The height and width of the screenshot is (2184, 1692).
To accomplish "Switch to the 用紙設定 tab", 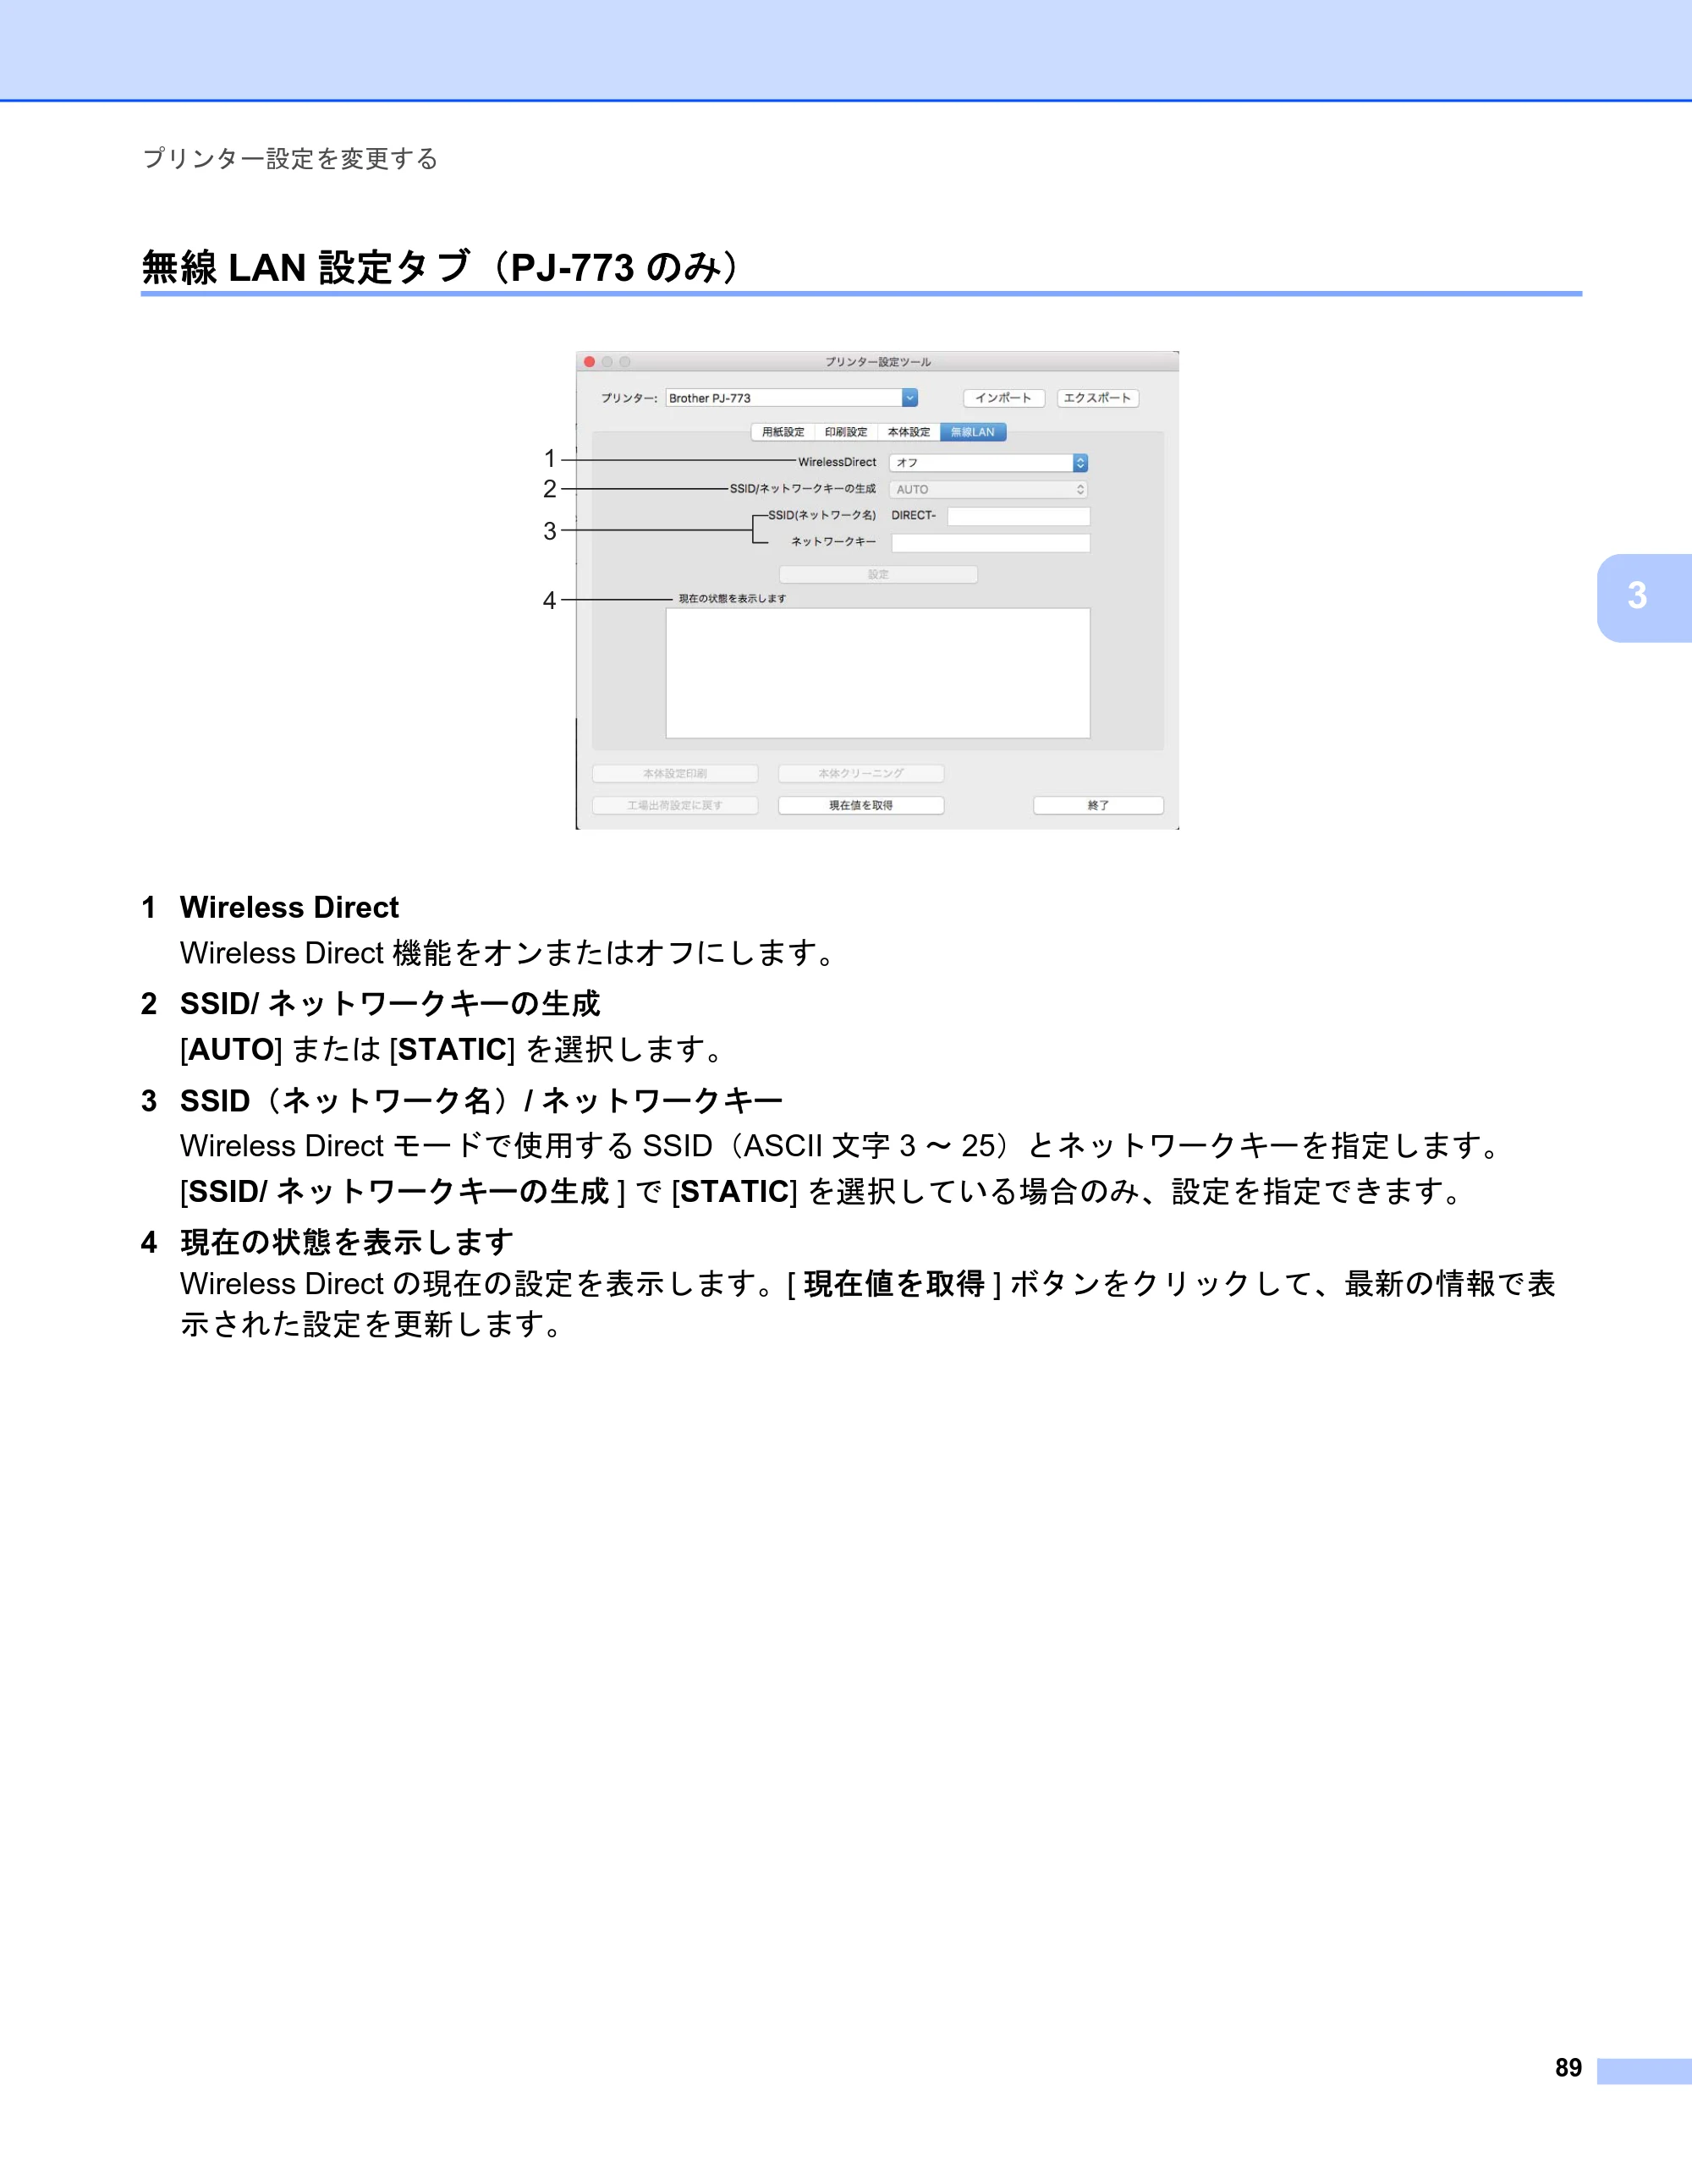I will point(783,432).
